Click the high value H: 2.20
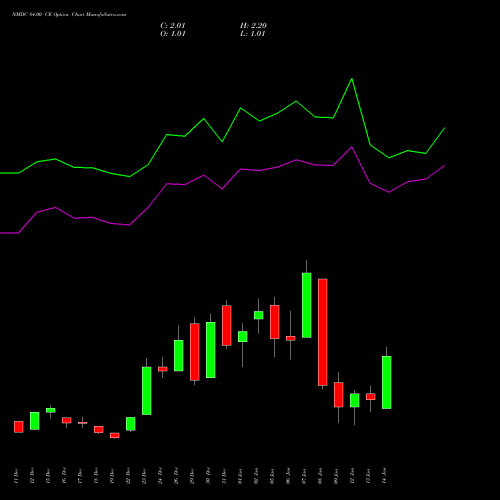The width and height of the screenshot is (500, 500). point(253,26)
